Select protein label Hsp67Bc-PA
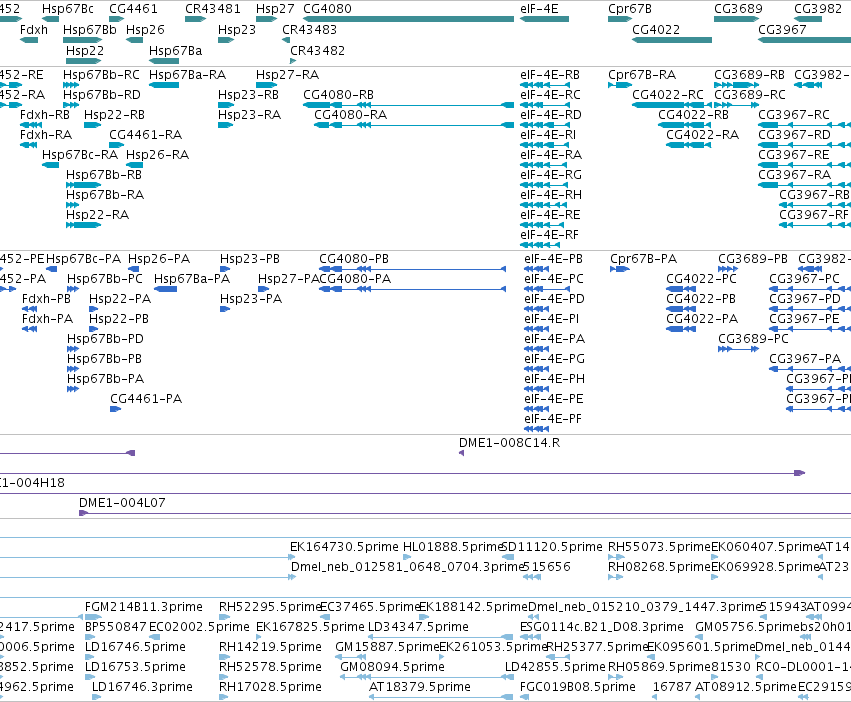851x702 pixels. (x=84, y=259)
